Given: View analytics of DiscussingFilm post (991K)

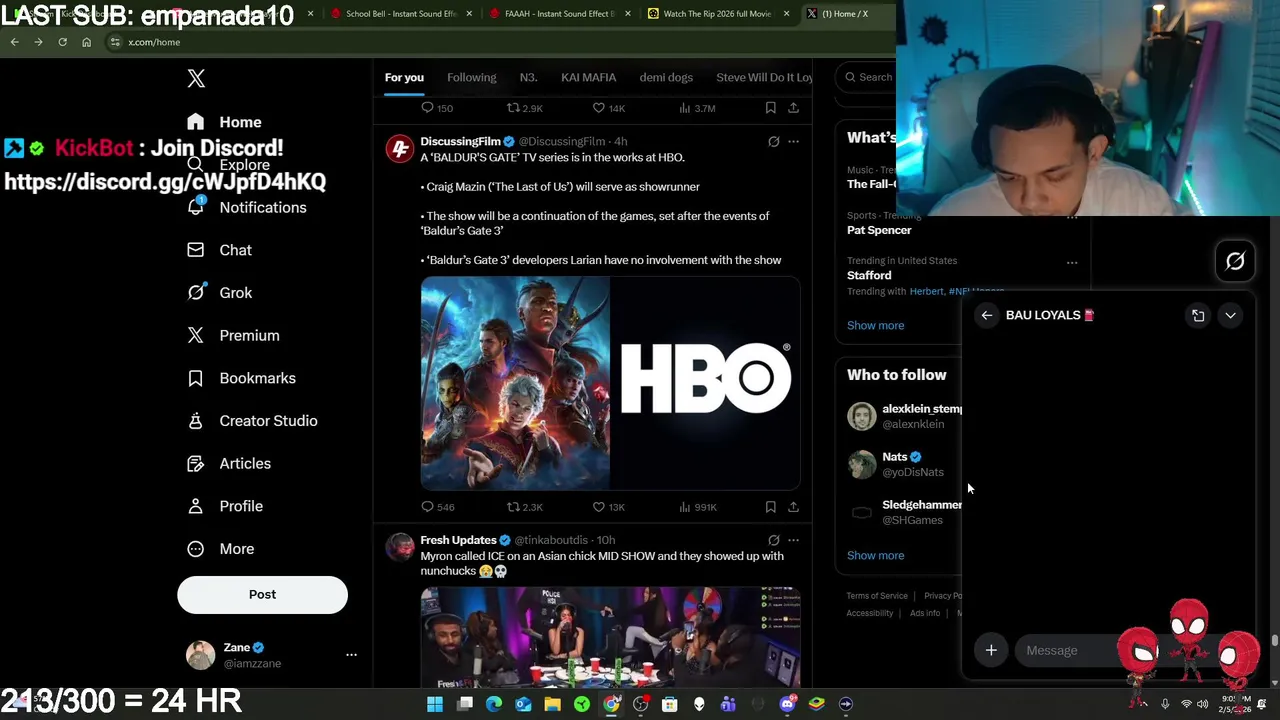Looking at the screenshot, I should [x=697, y=507].
